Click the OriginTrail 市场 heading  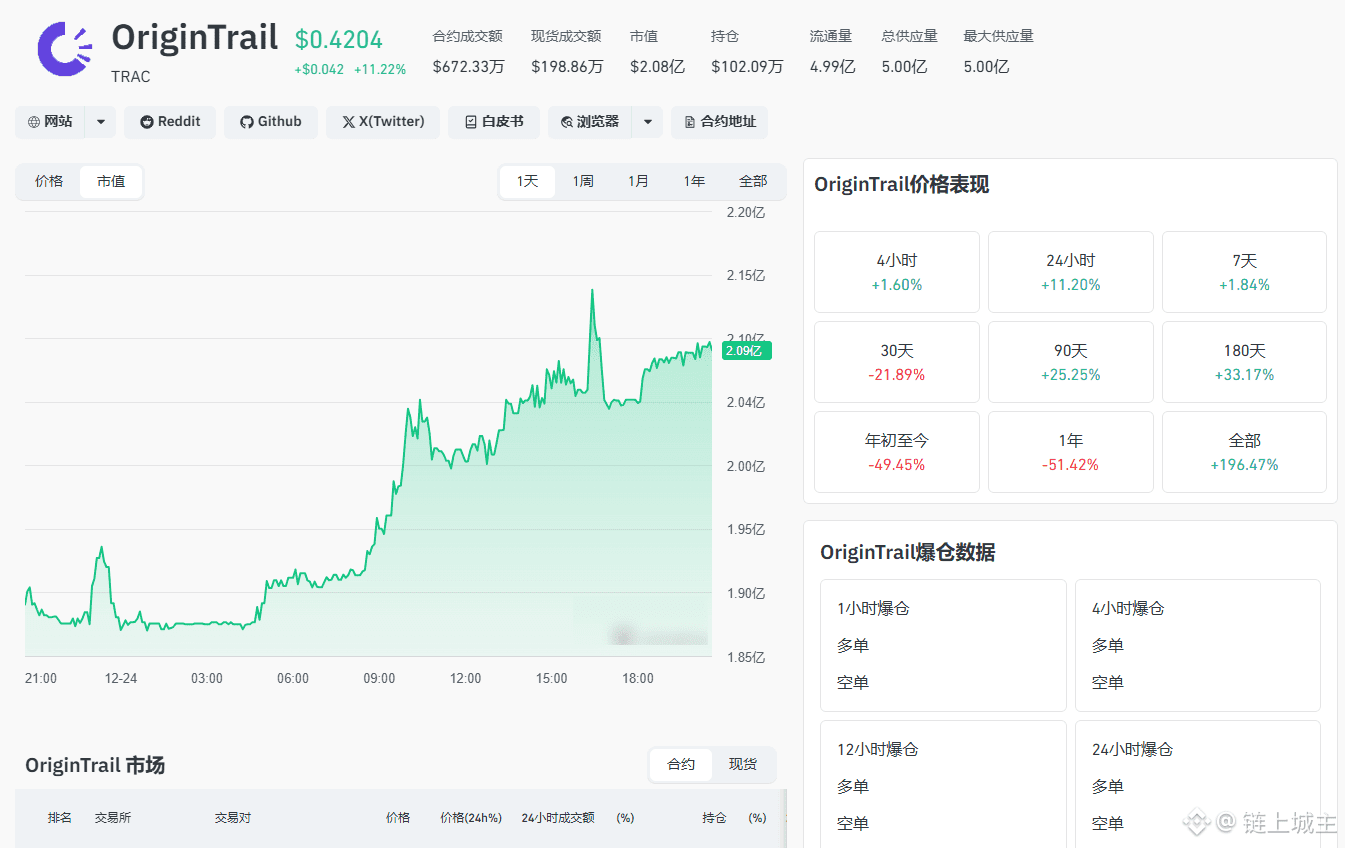[95, 766]
